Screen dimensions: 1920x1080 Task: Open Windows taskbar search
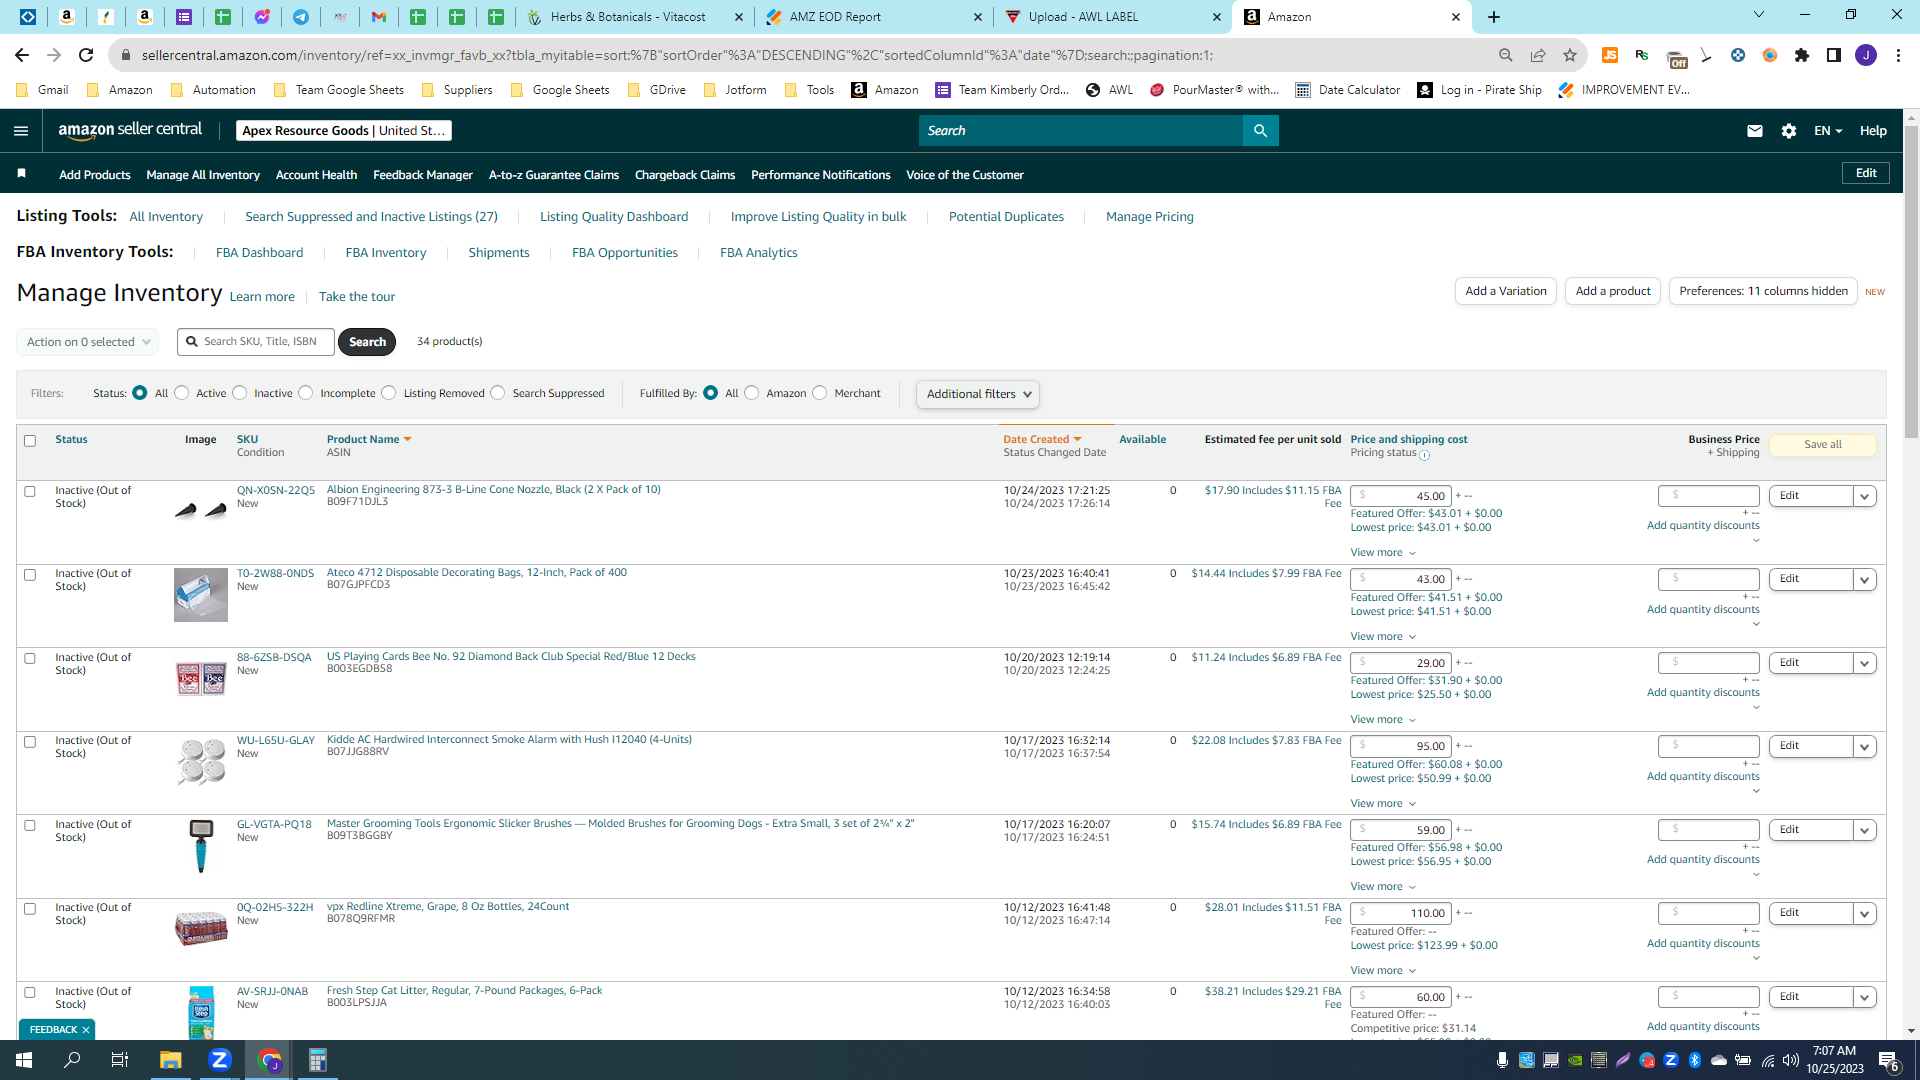pyautogui.click(x=72, y=1060)
